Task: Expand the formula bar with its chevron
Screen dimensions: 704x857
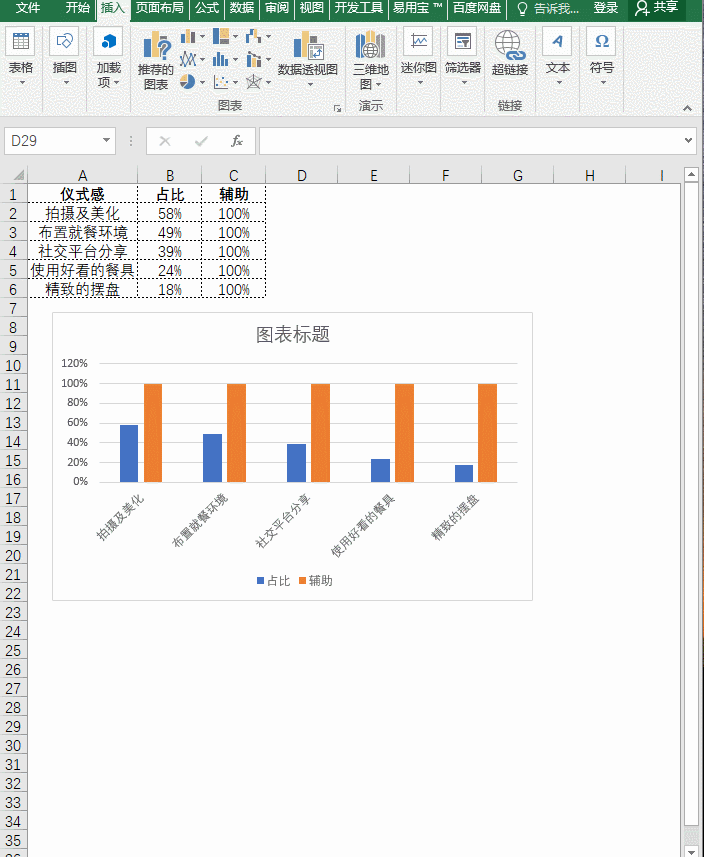Action: pyautogui.click(x=688, y=140)
